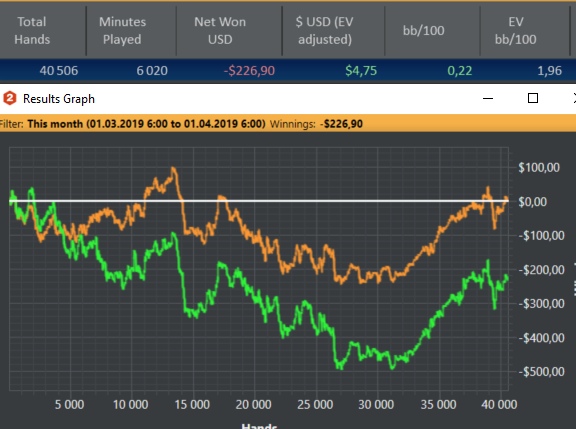Click the $0,00 y-axis label

pos(532,202)
